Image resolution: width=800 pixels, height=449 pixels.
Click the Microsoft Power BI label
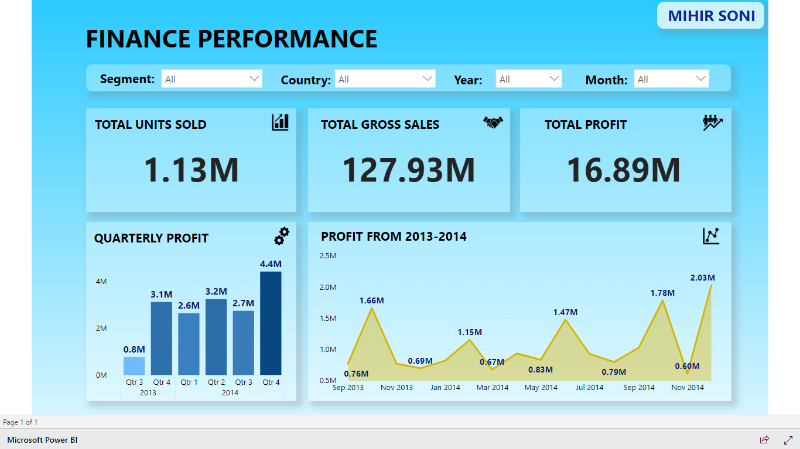tap(44, 439)
